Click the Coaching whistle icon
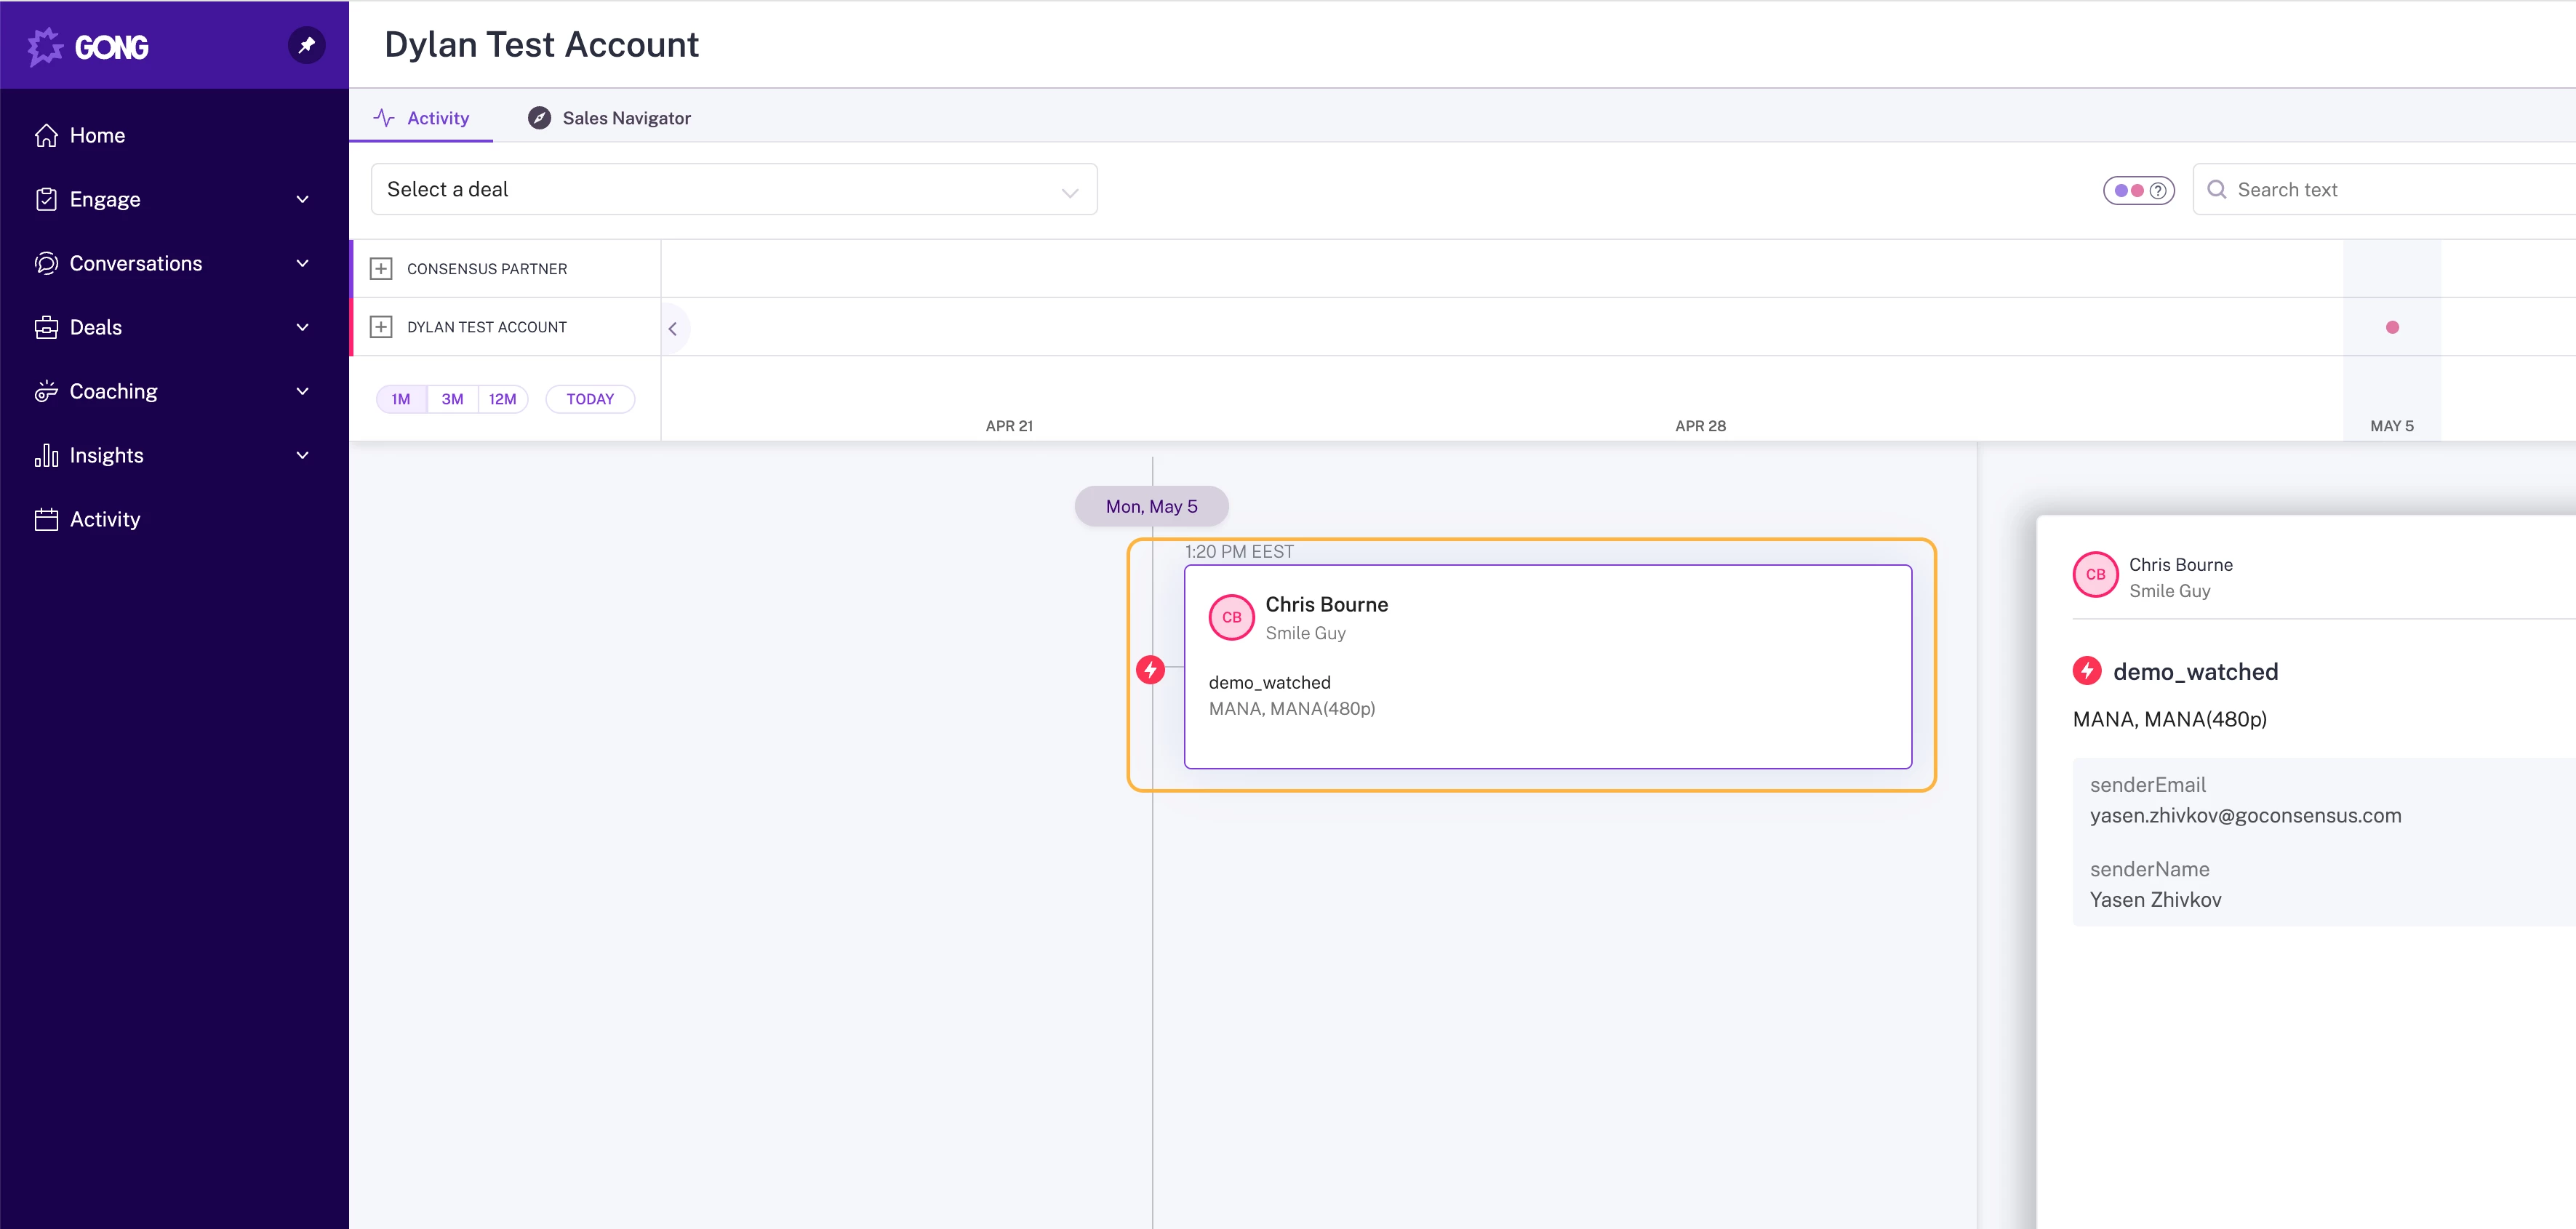2576x1229 pixels. 46,391
